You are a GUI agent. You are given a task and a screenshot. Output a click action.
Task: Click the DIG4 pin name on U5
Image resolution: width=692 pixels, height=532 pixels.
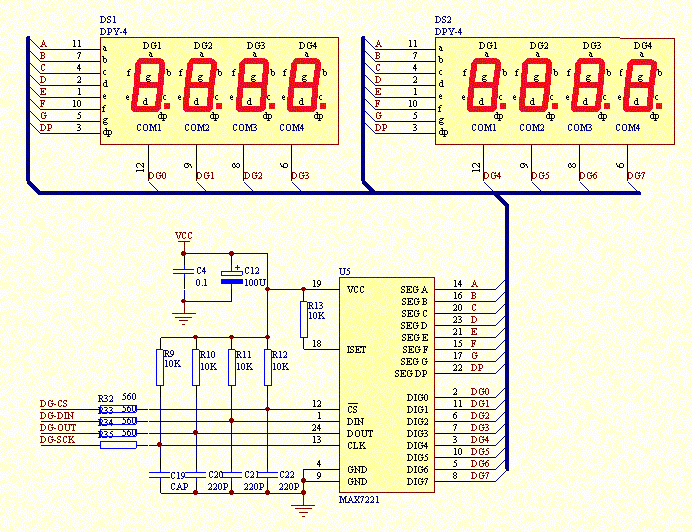point(417,445)
